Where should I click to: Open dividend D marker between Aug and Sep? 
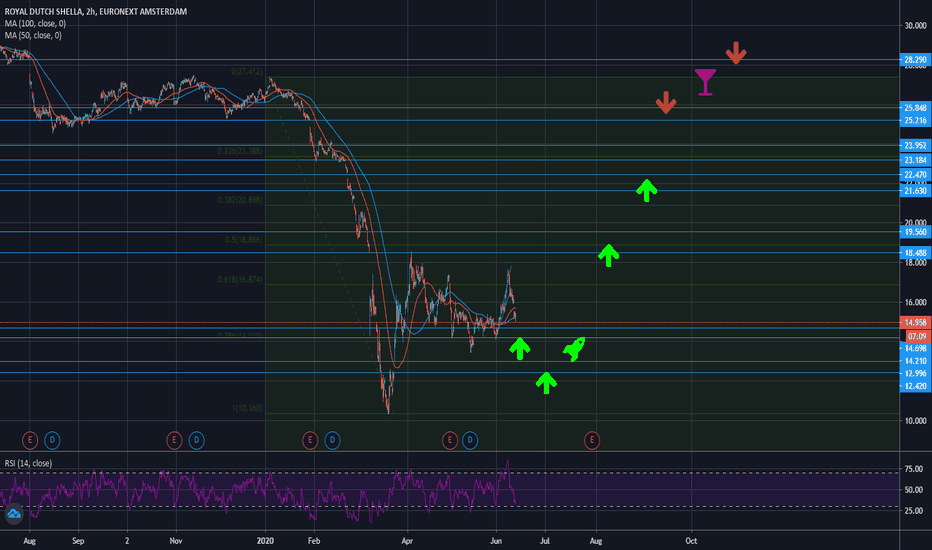pos(52,440)
